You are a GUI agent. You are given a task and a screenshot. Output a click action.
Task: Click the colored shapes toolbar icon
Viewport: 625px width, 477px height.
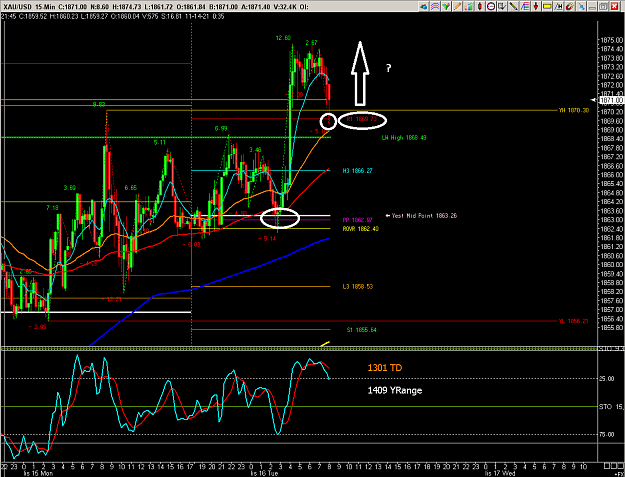pyautogui.click(x=424, y=6)
